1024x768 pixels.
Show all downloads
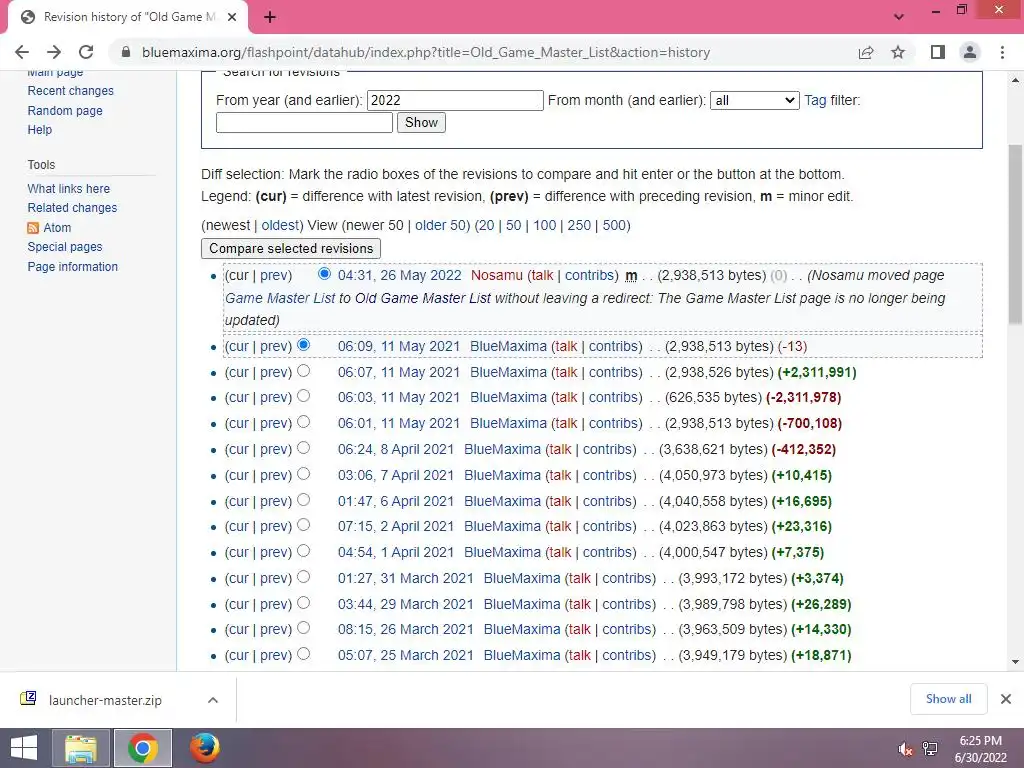tap(948, 699)
